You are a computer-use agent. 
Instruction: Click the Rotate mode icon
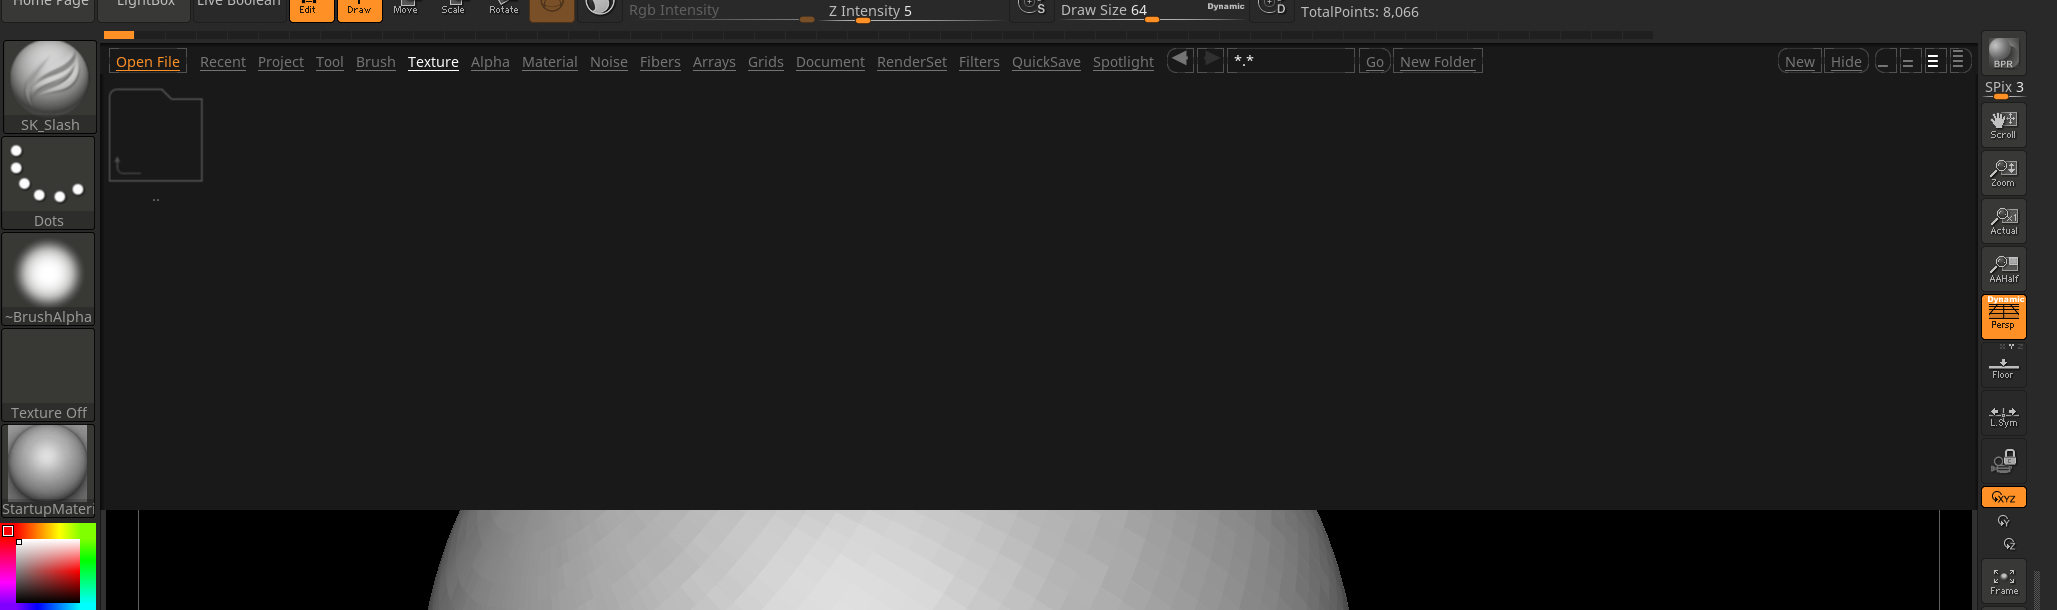503,8
